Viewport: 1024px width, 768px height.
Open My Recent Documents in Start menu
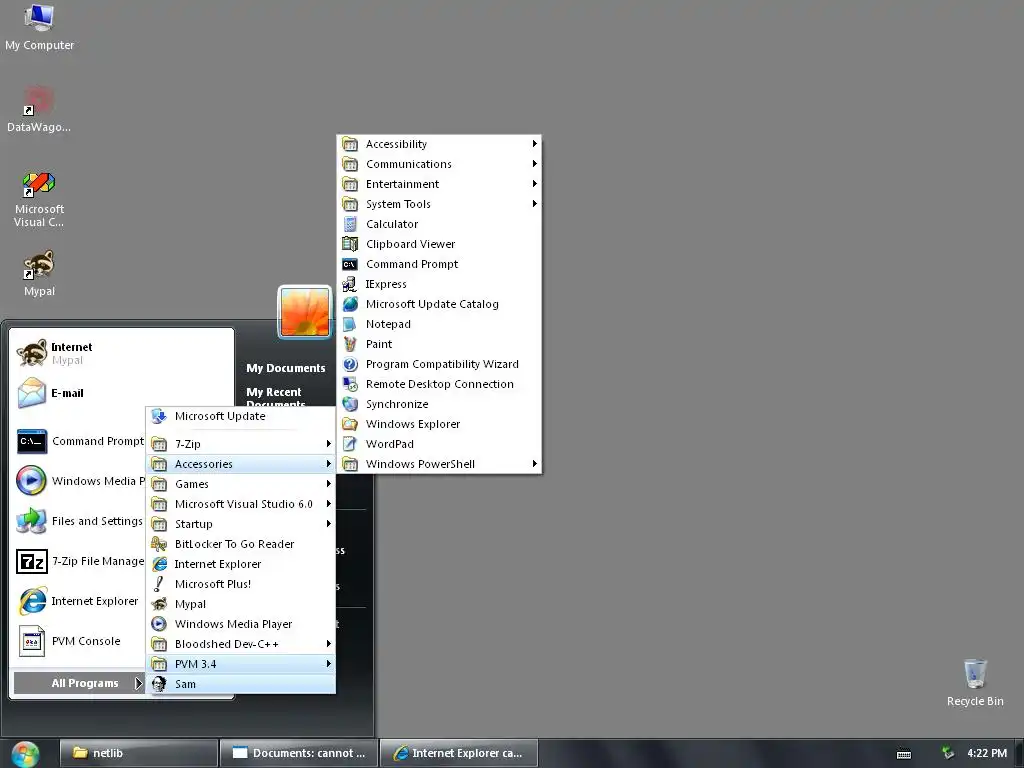pyautogui.click(x=275, y=397)
